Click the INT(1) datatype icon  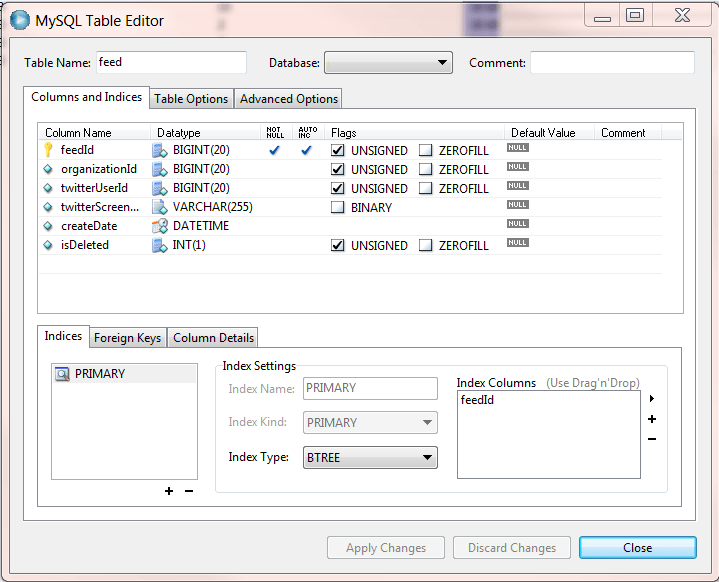click(x=160, y=245)
